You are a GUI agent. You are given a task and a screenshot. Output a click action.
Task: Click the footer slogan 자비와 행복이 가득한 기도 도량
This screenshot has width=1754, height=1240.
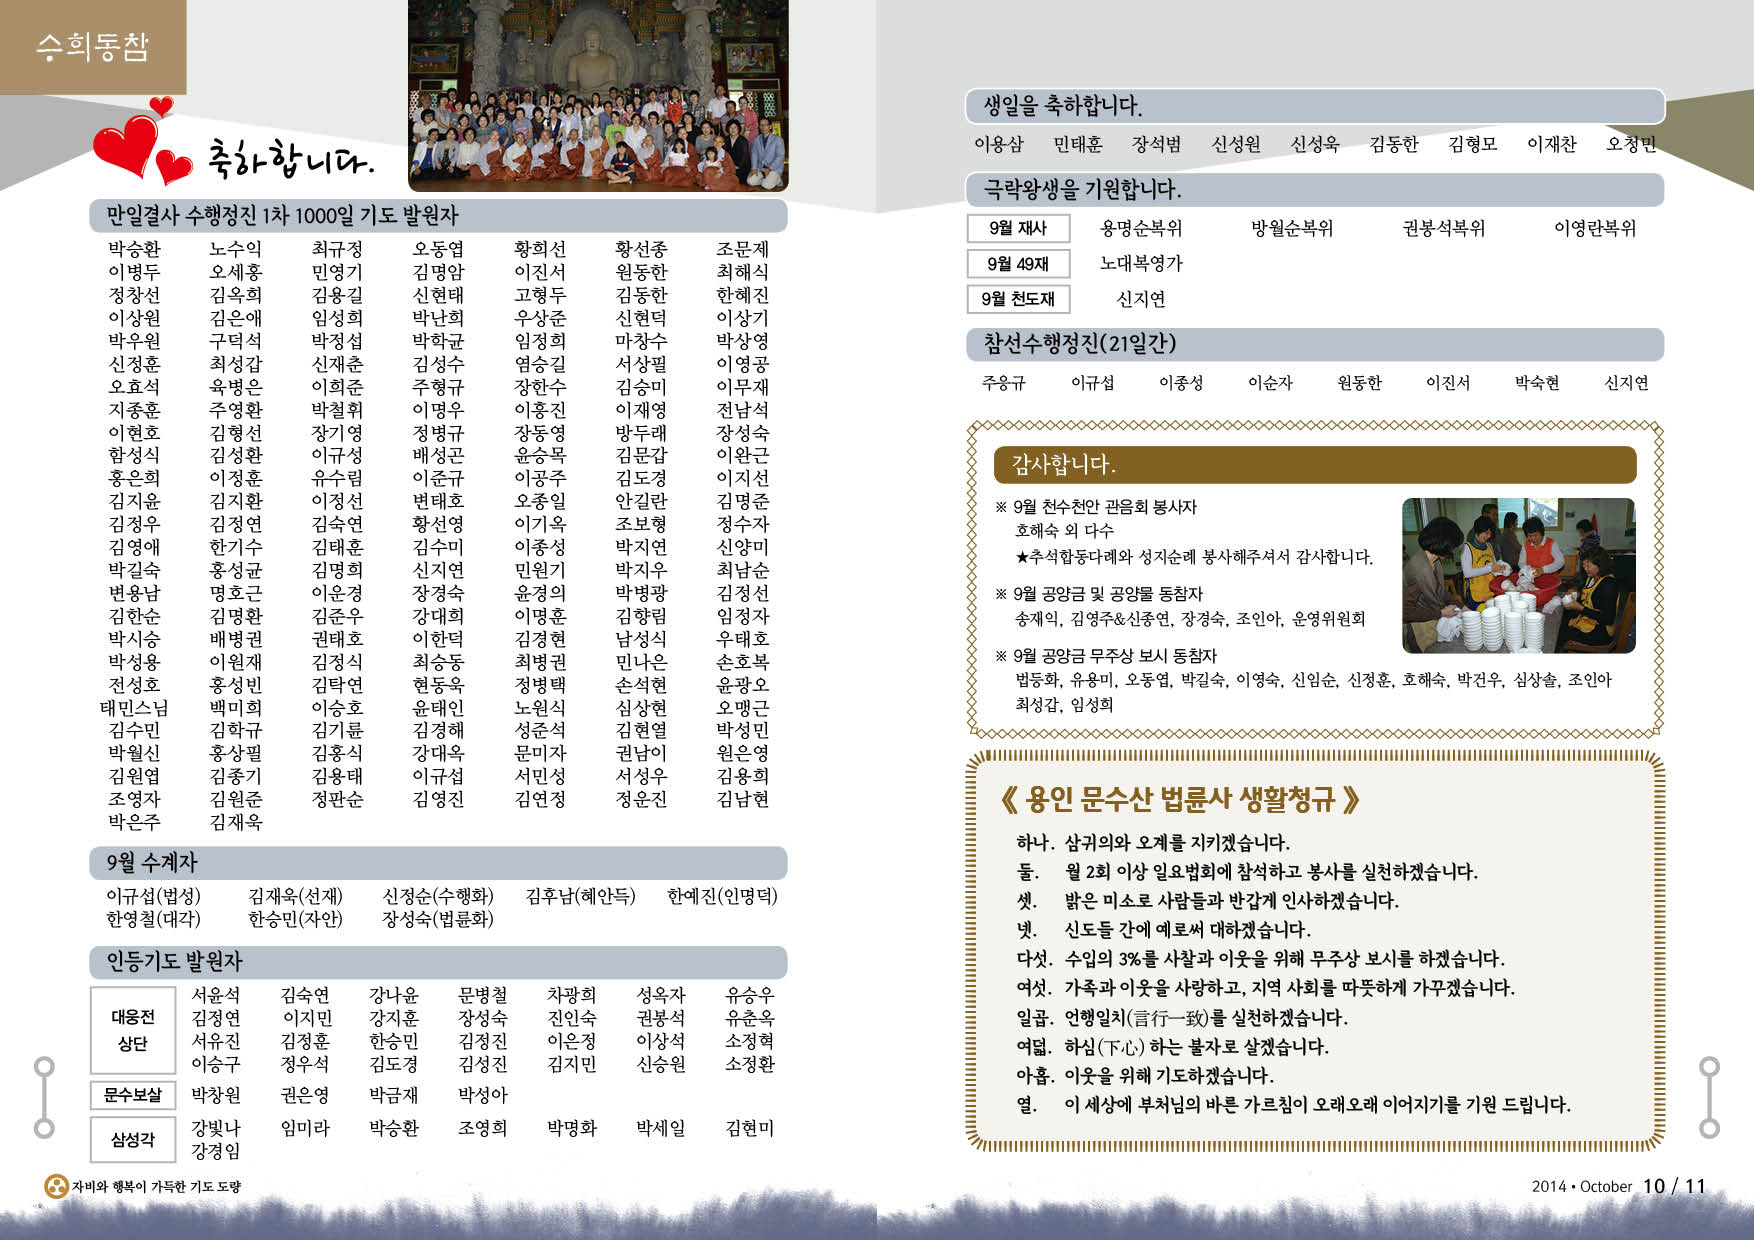(x=156, y=1187)
